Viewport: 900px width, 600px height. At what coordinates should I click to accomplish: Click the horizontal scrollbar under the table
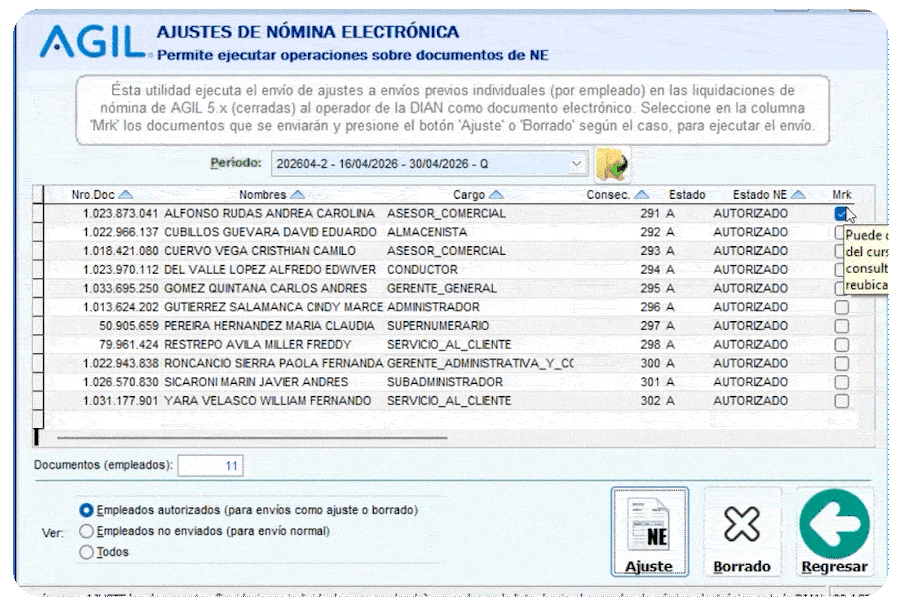click(x=253, y=438)
